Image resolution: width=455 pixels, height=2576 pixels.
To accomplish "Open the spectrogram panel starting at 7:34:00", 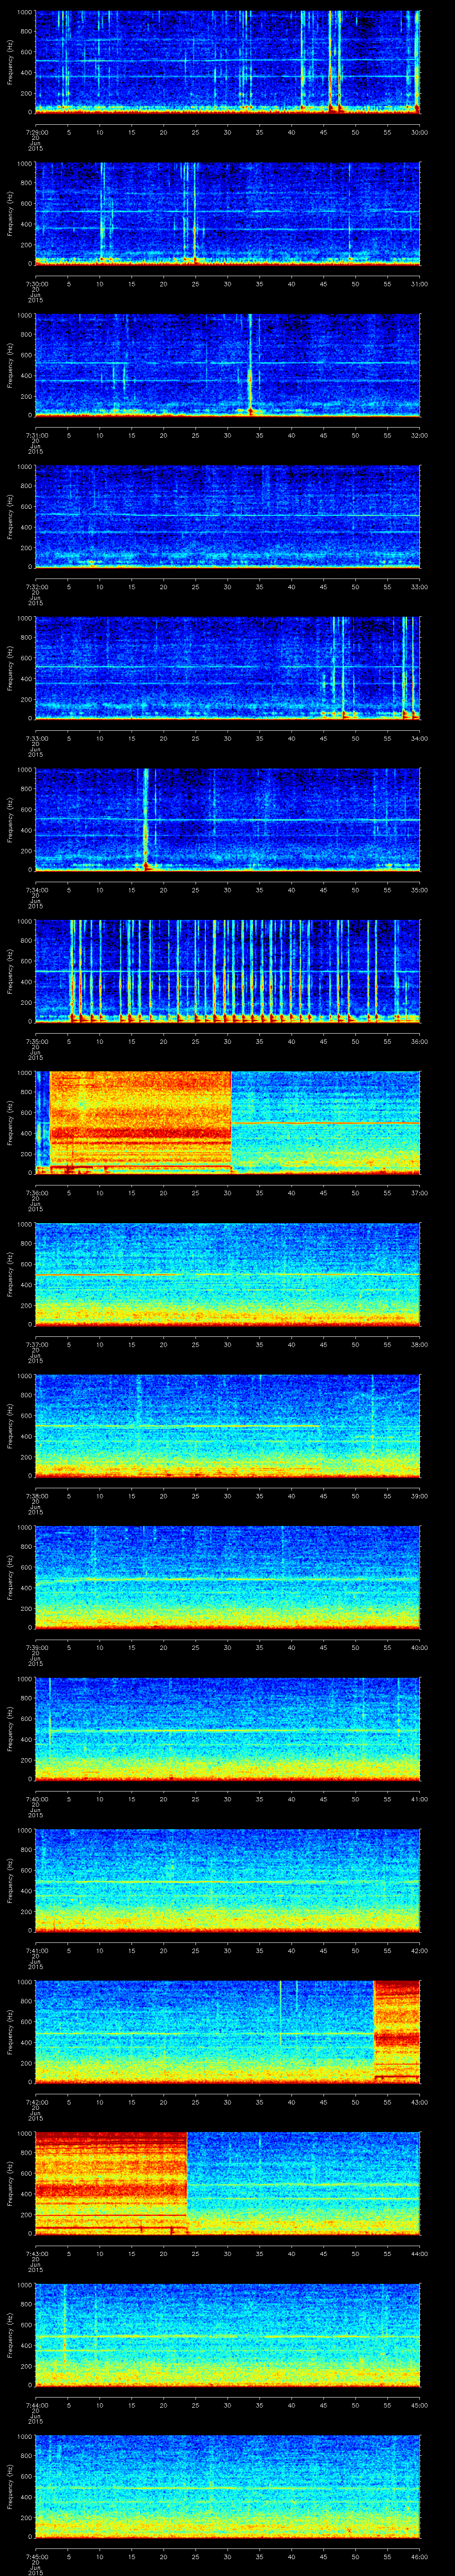I will 228,819.
